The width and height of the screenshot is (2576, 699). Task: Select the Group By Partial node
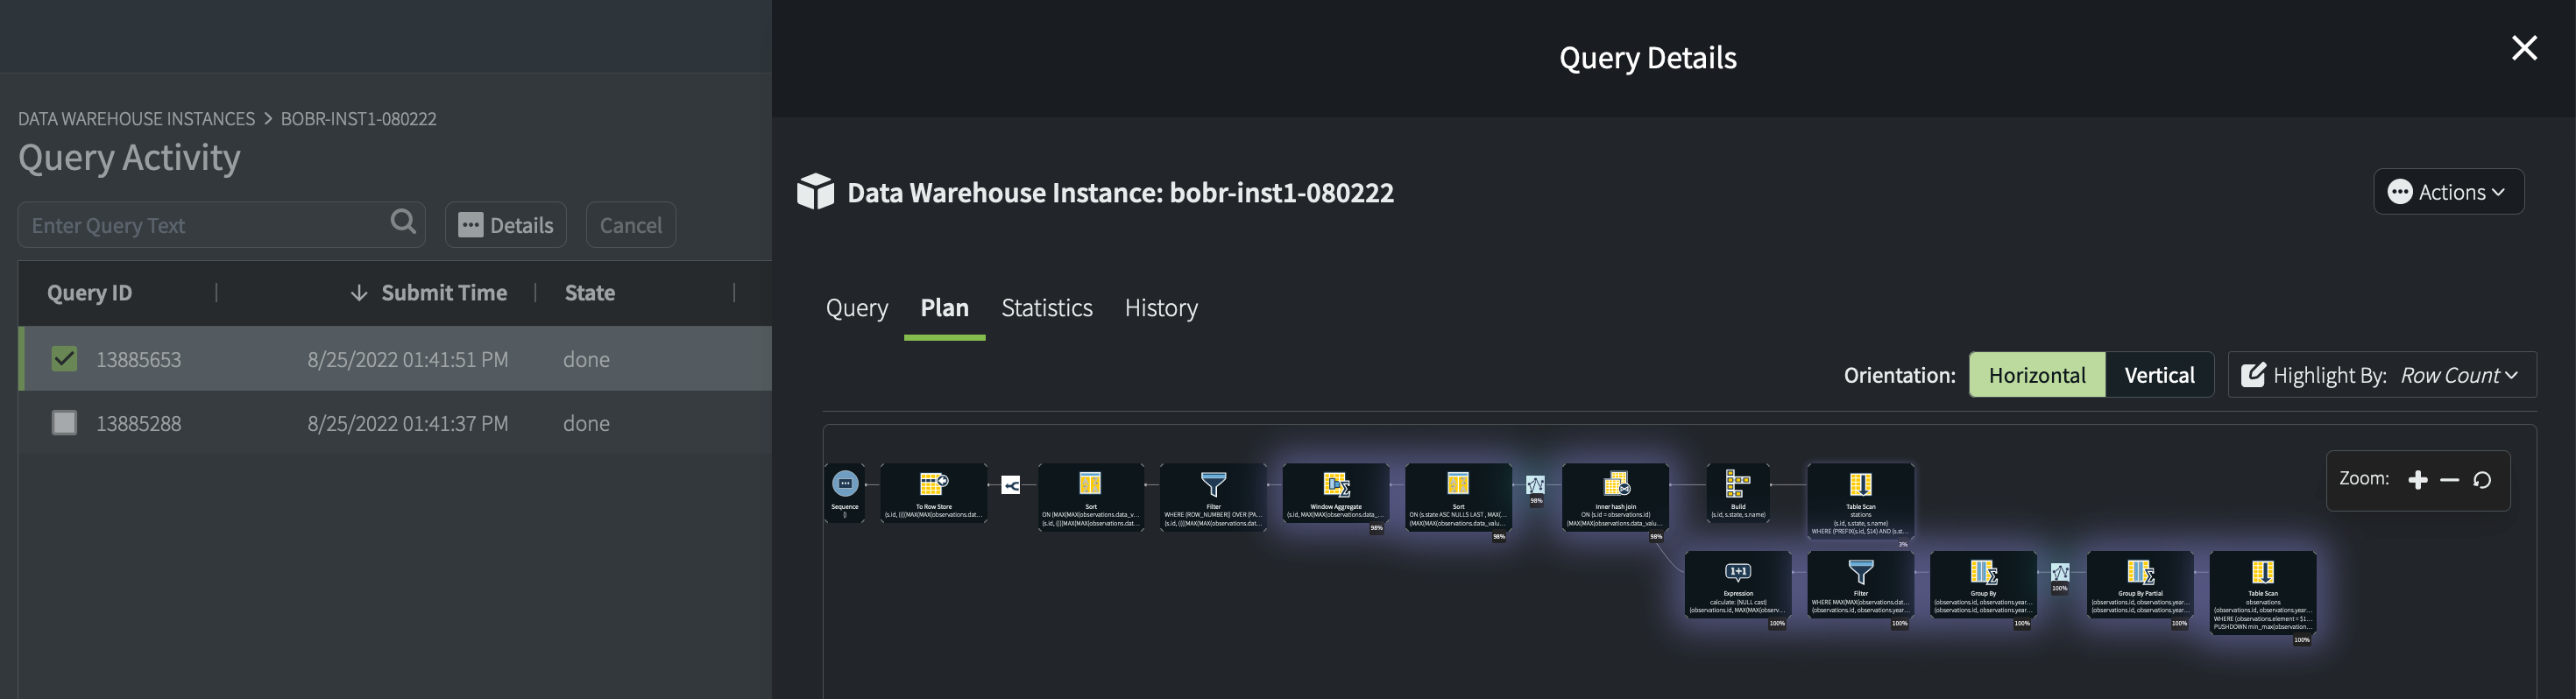2140,584
